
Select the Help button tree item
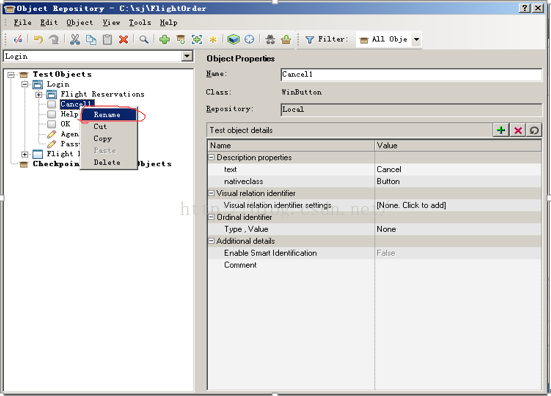point(69,114)
